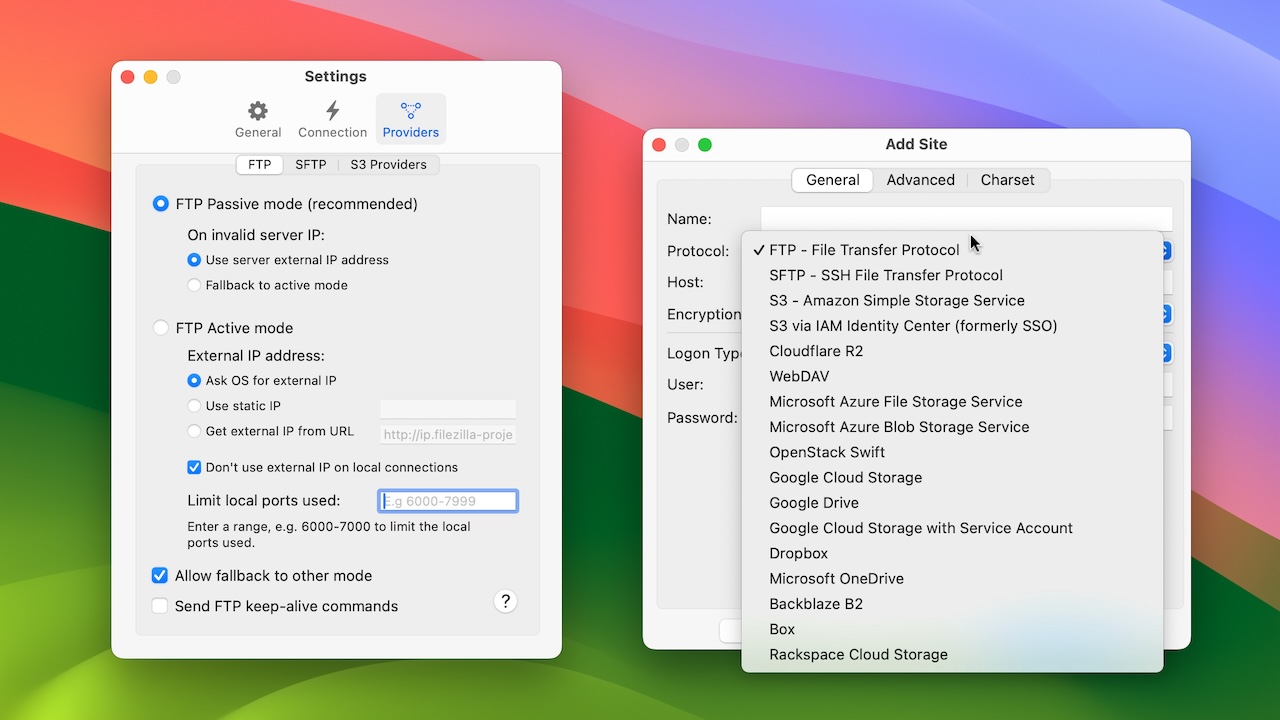Choose S3 via IAM Identity Center
The width and height of the screenshot is (1280, 720).
(952, 326)
